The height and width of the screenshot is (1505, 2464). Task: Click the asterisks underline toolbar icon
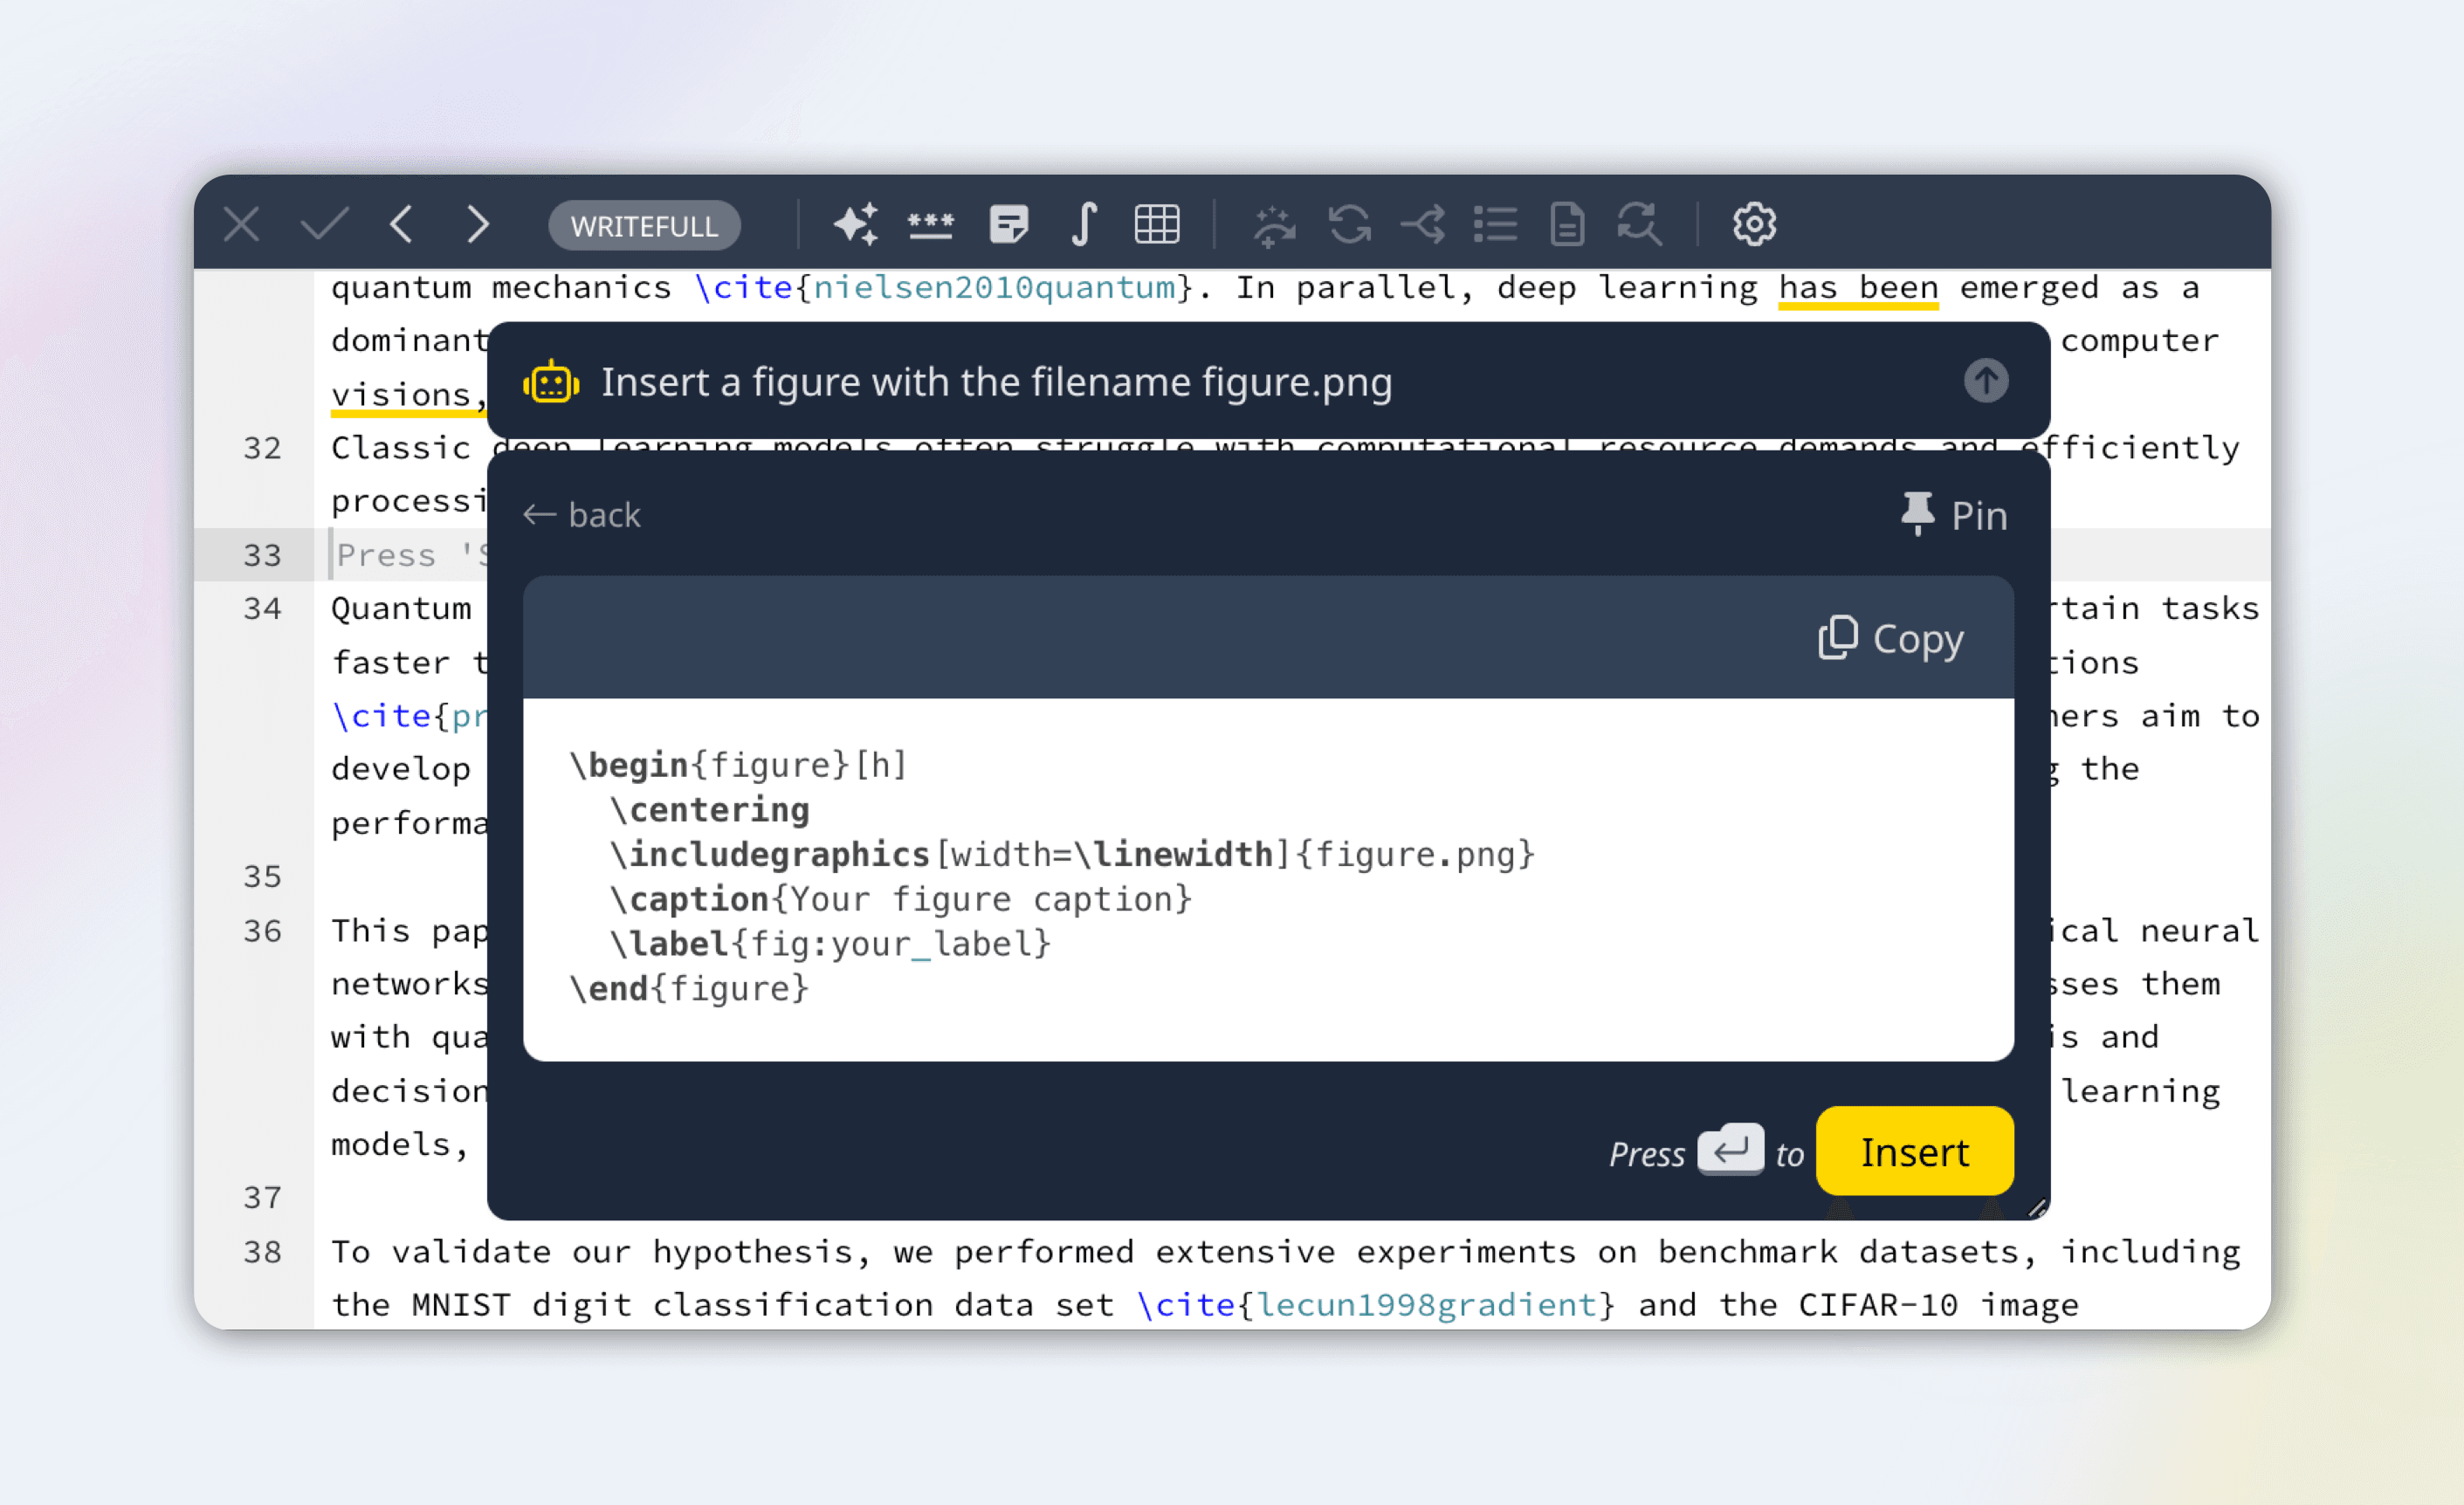pos(930,224)
